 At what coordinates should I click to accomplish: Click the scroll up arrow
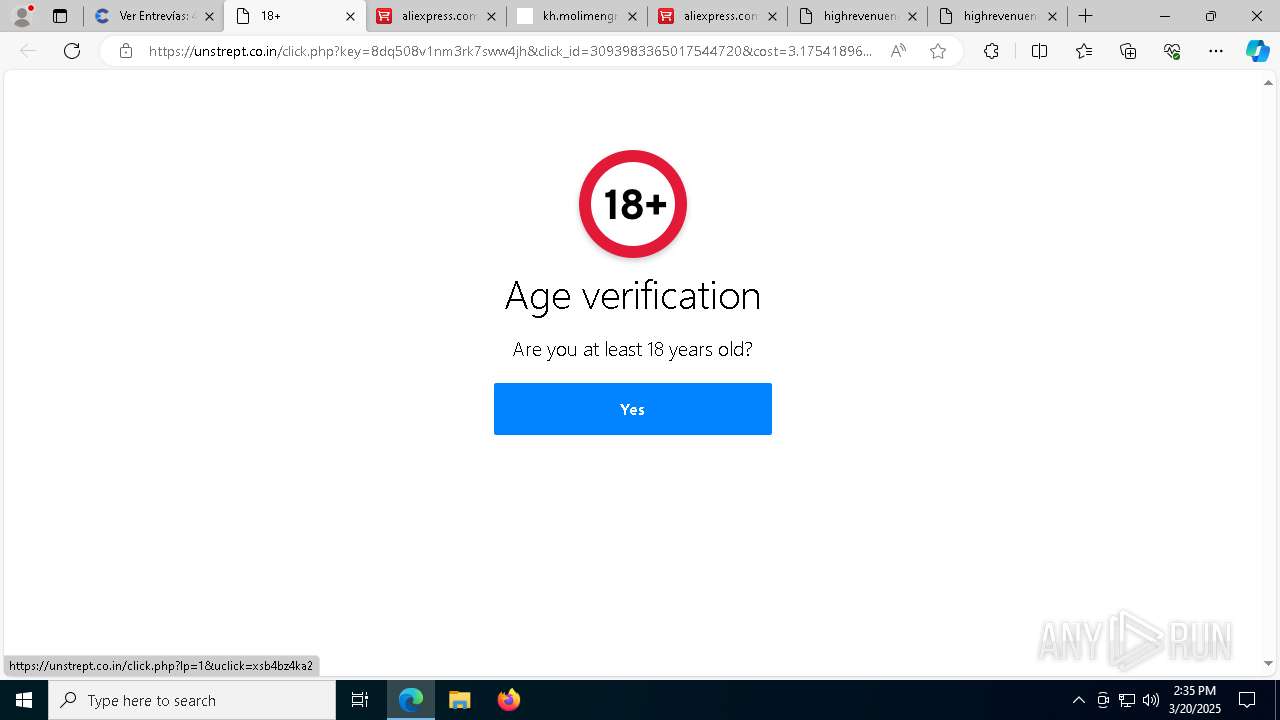pyautogui.click(x=1269, y=83)
